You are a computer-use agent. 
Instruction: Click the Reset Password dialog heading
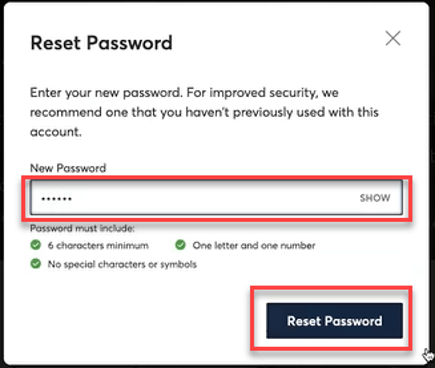tap(101, 43)
